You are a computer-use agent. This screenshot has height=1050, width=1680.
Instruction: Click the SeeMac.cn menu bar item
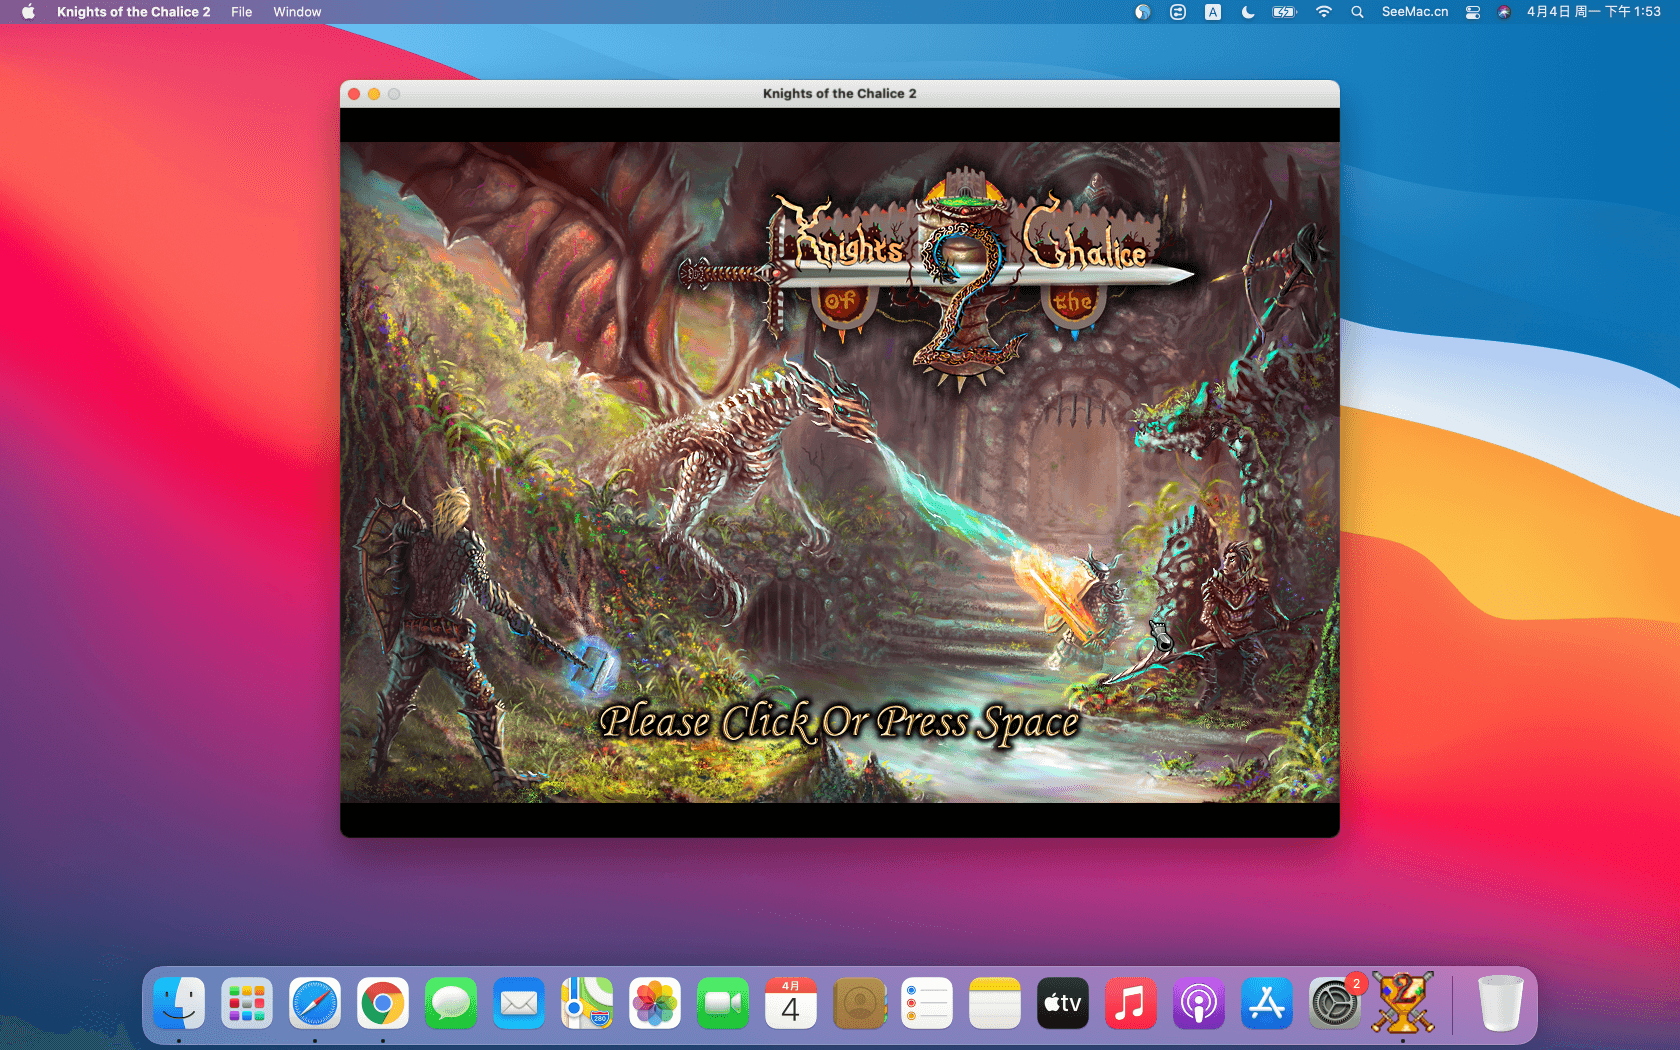click(1415, 12)
